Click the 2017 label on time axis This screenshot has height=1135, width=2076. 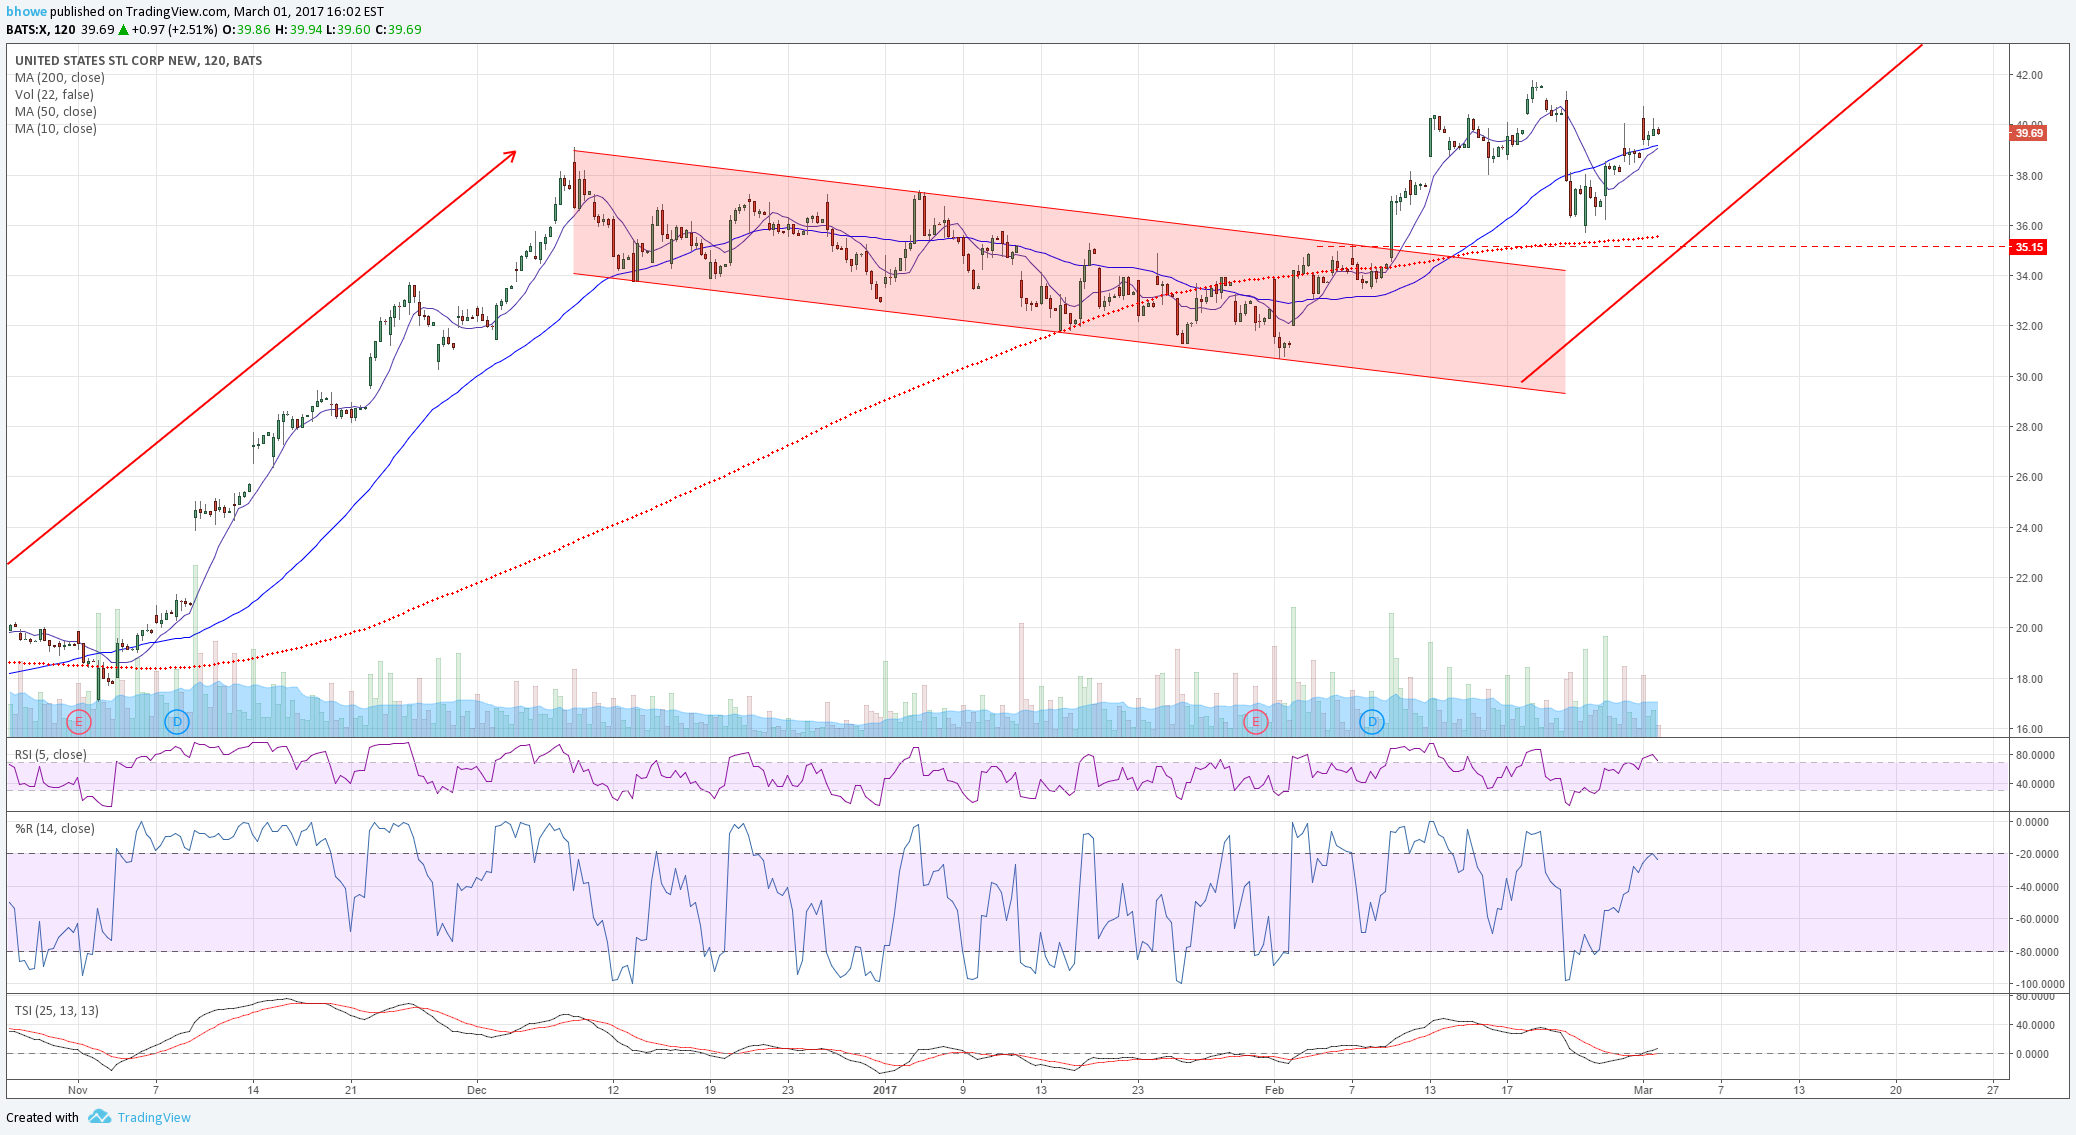click(x=885, y=1090)
